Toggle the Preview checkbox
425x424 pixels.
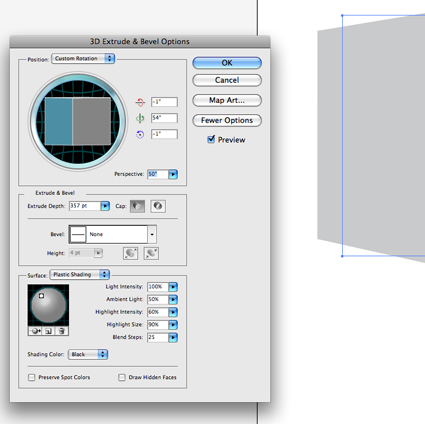click(211, 139)
